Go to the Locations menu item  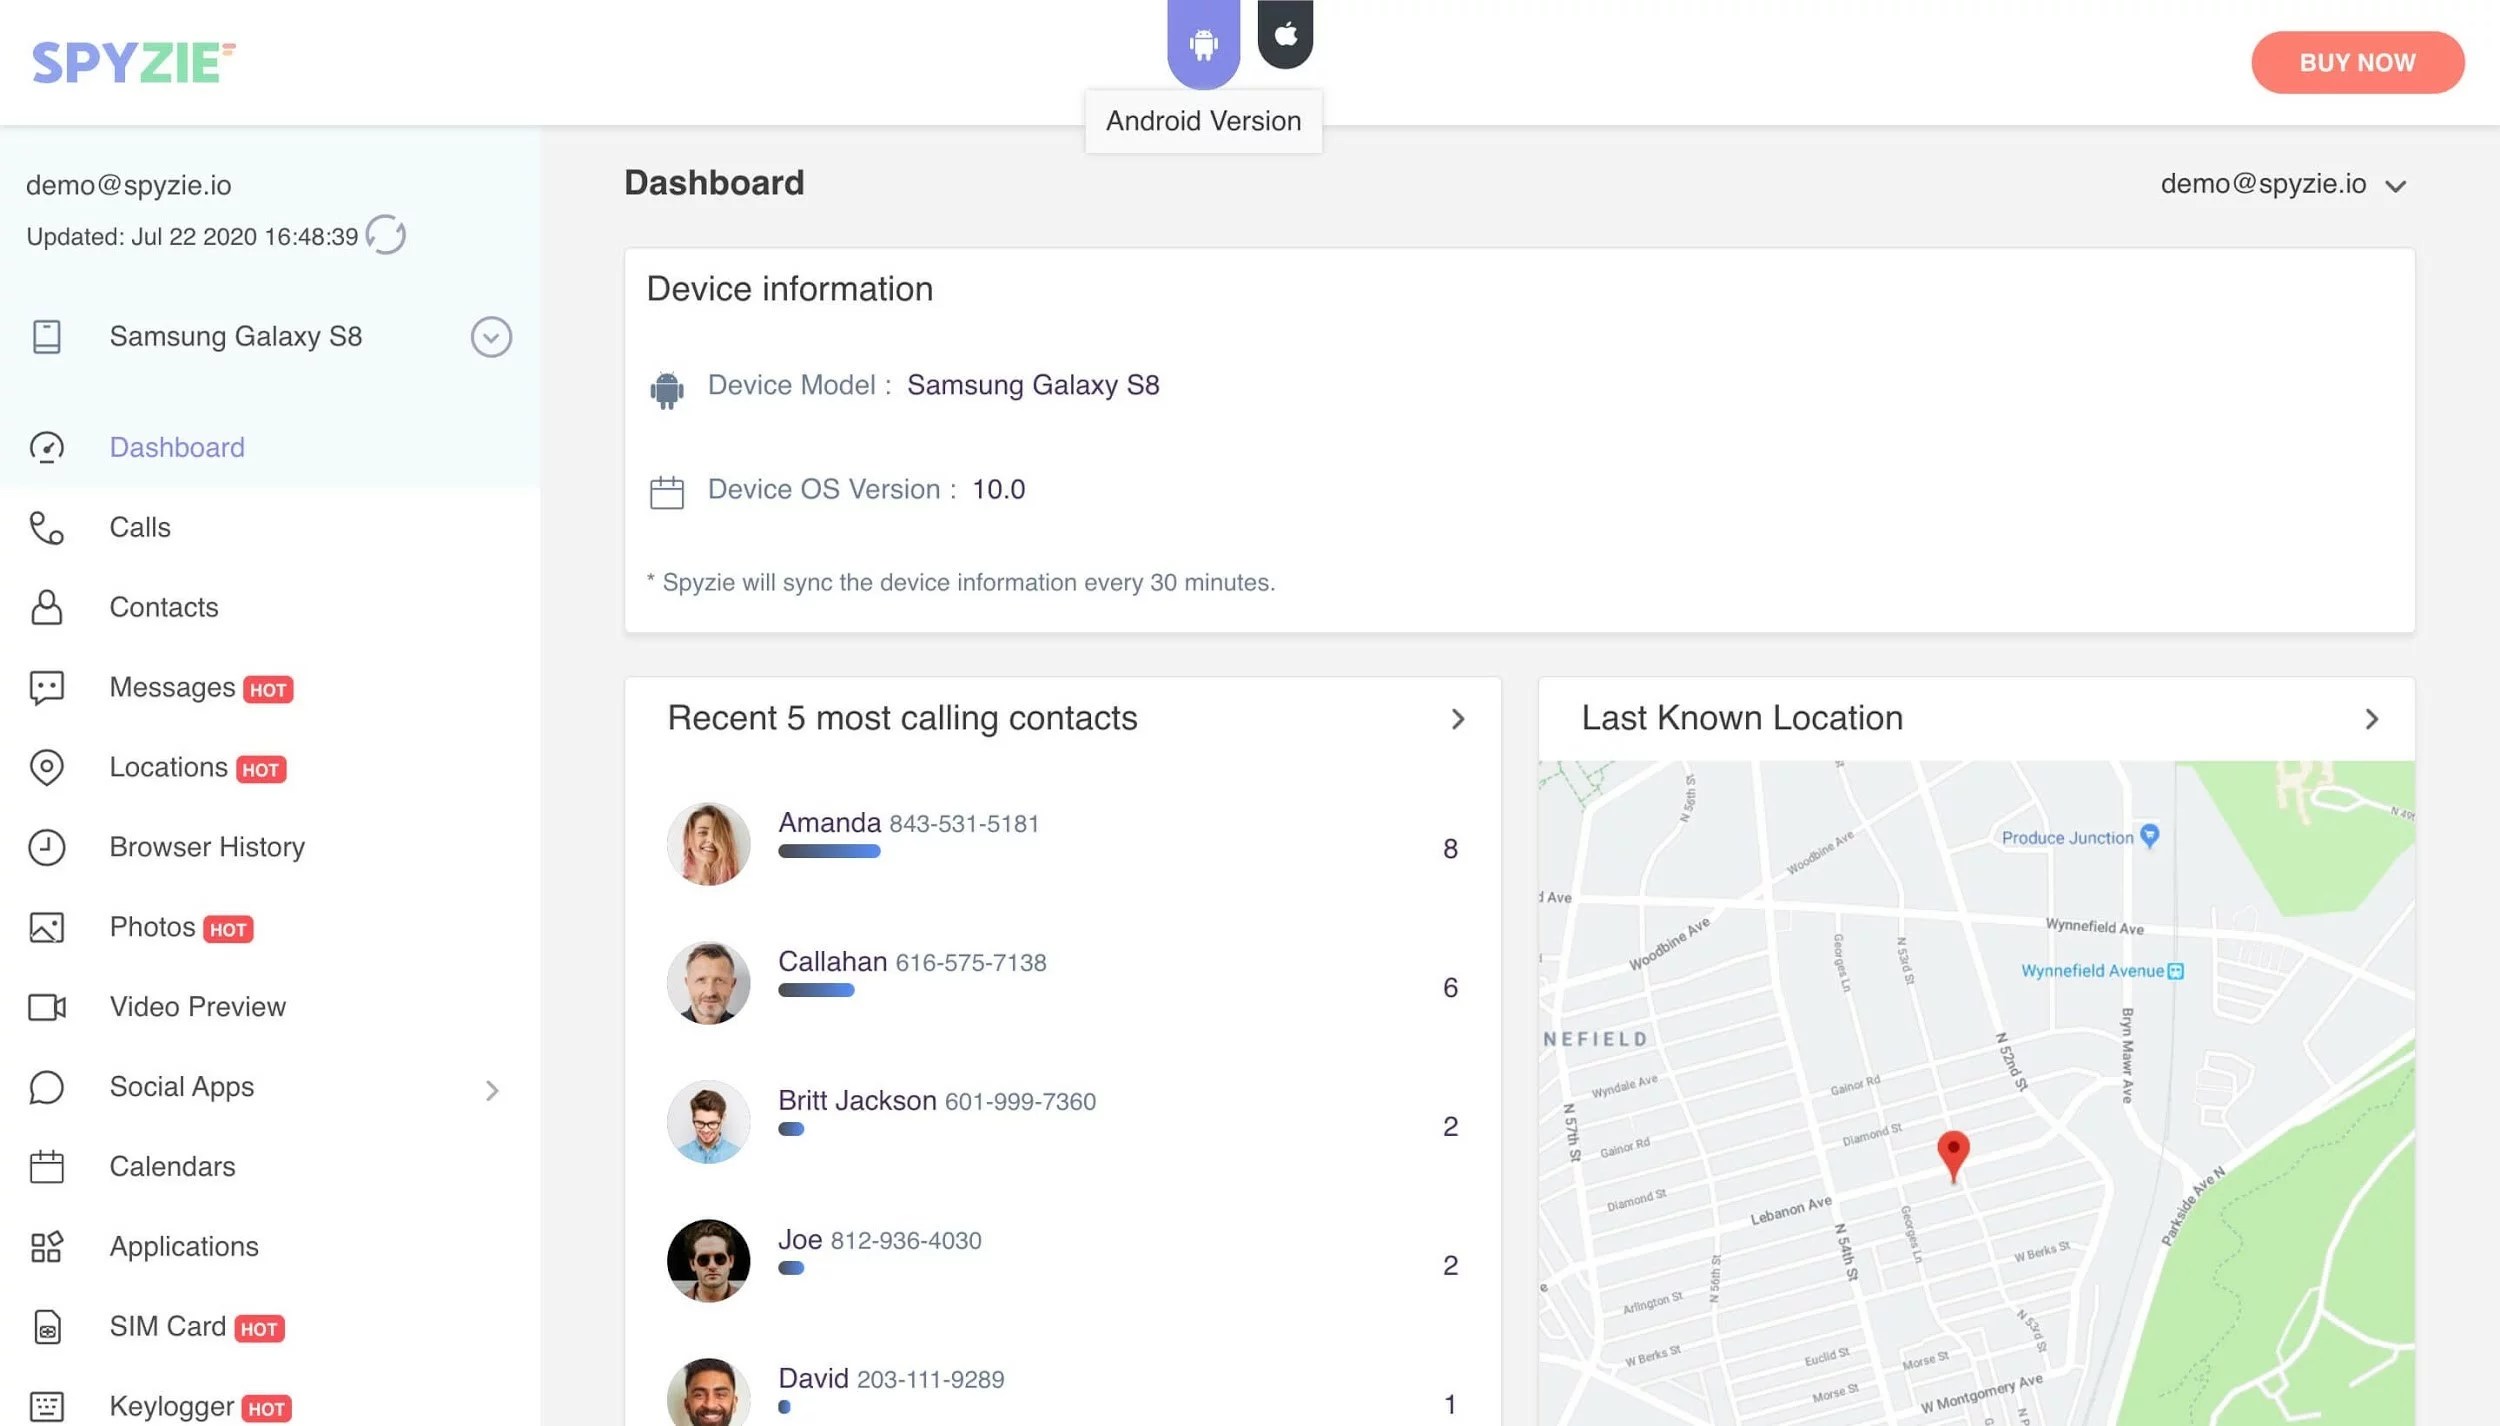(168, 767)
